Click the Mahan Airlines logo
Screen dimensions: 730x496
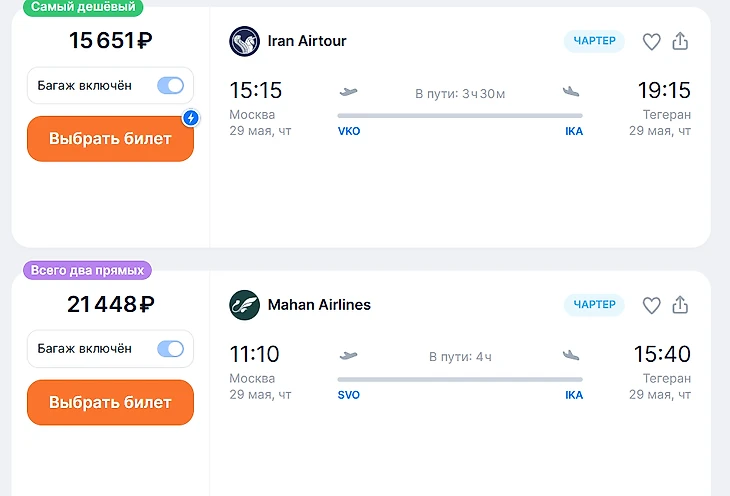[244, 304]
